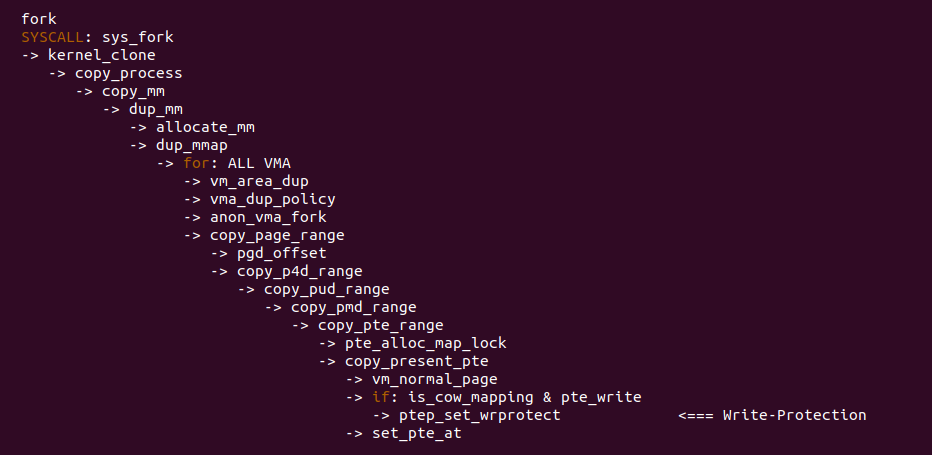
Task: Click the anon_vma_fork entry
Action: 268,217
